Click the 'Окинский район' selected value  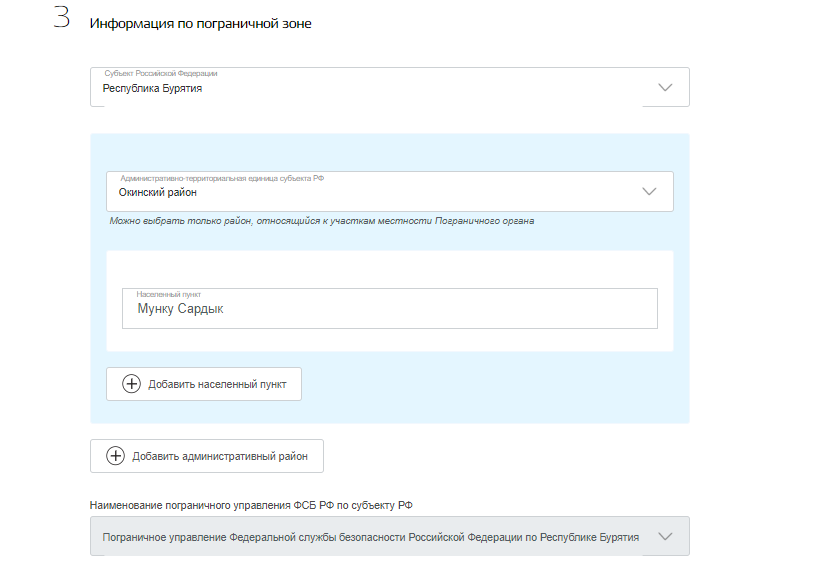(158, 193)
